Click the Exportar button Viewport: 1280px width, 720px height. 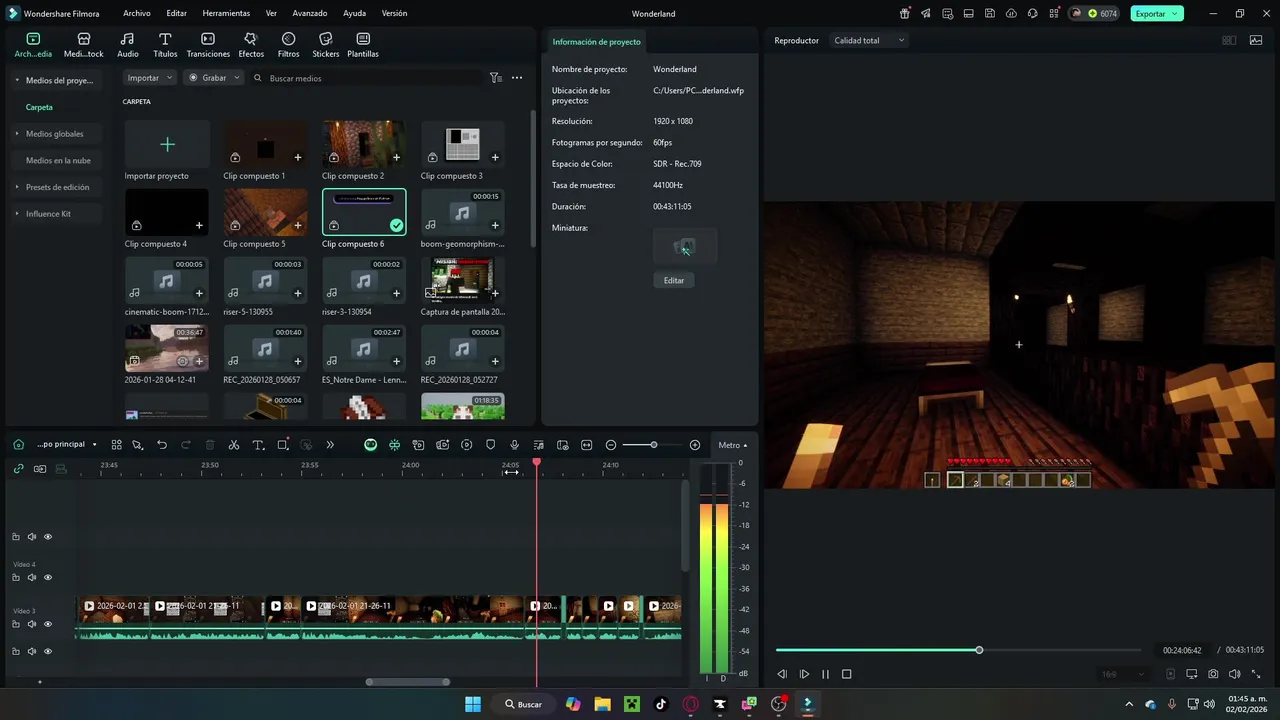coord(1157,14)
